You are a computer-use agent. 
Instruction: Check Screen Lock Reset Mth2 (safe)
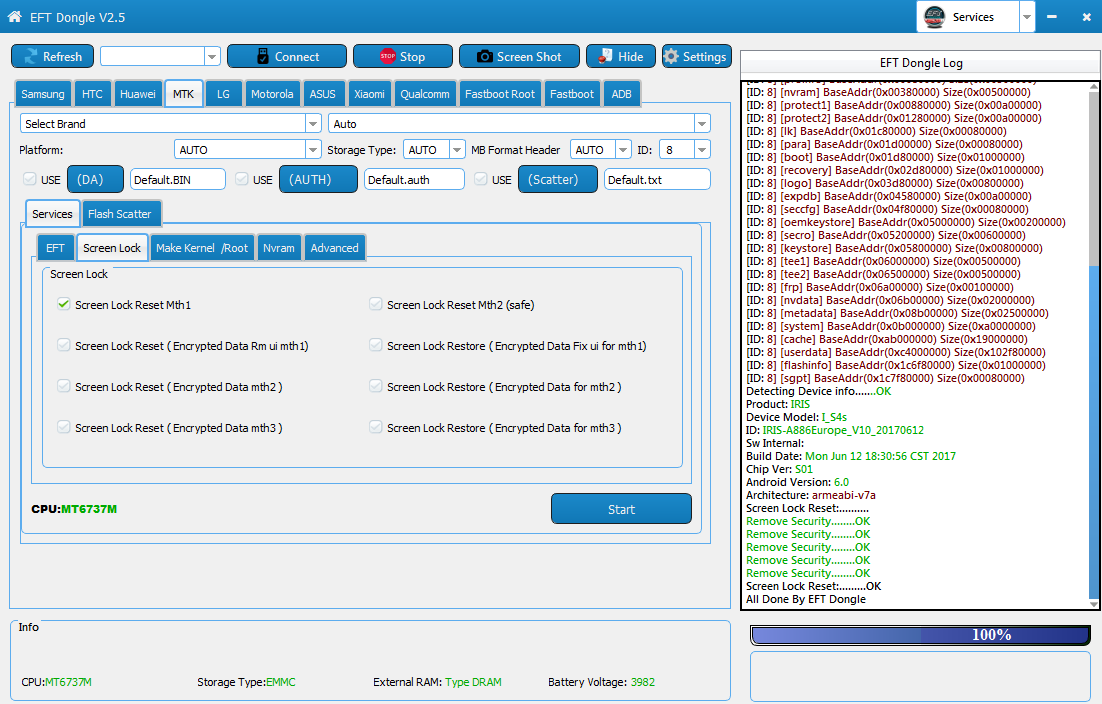coord(376,305)
